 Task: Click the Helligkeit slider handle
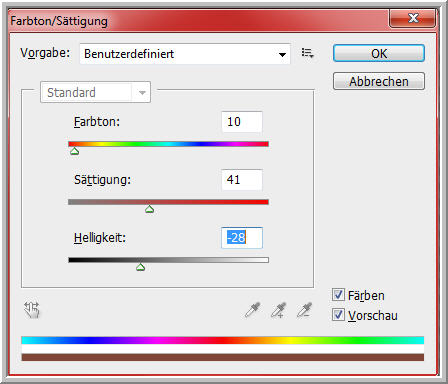(x=140, y=267)
